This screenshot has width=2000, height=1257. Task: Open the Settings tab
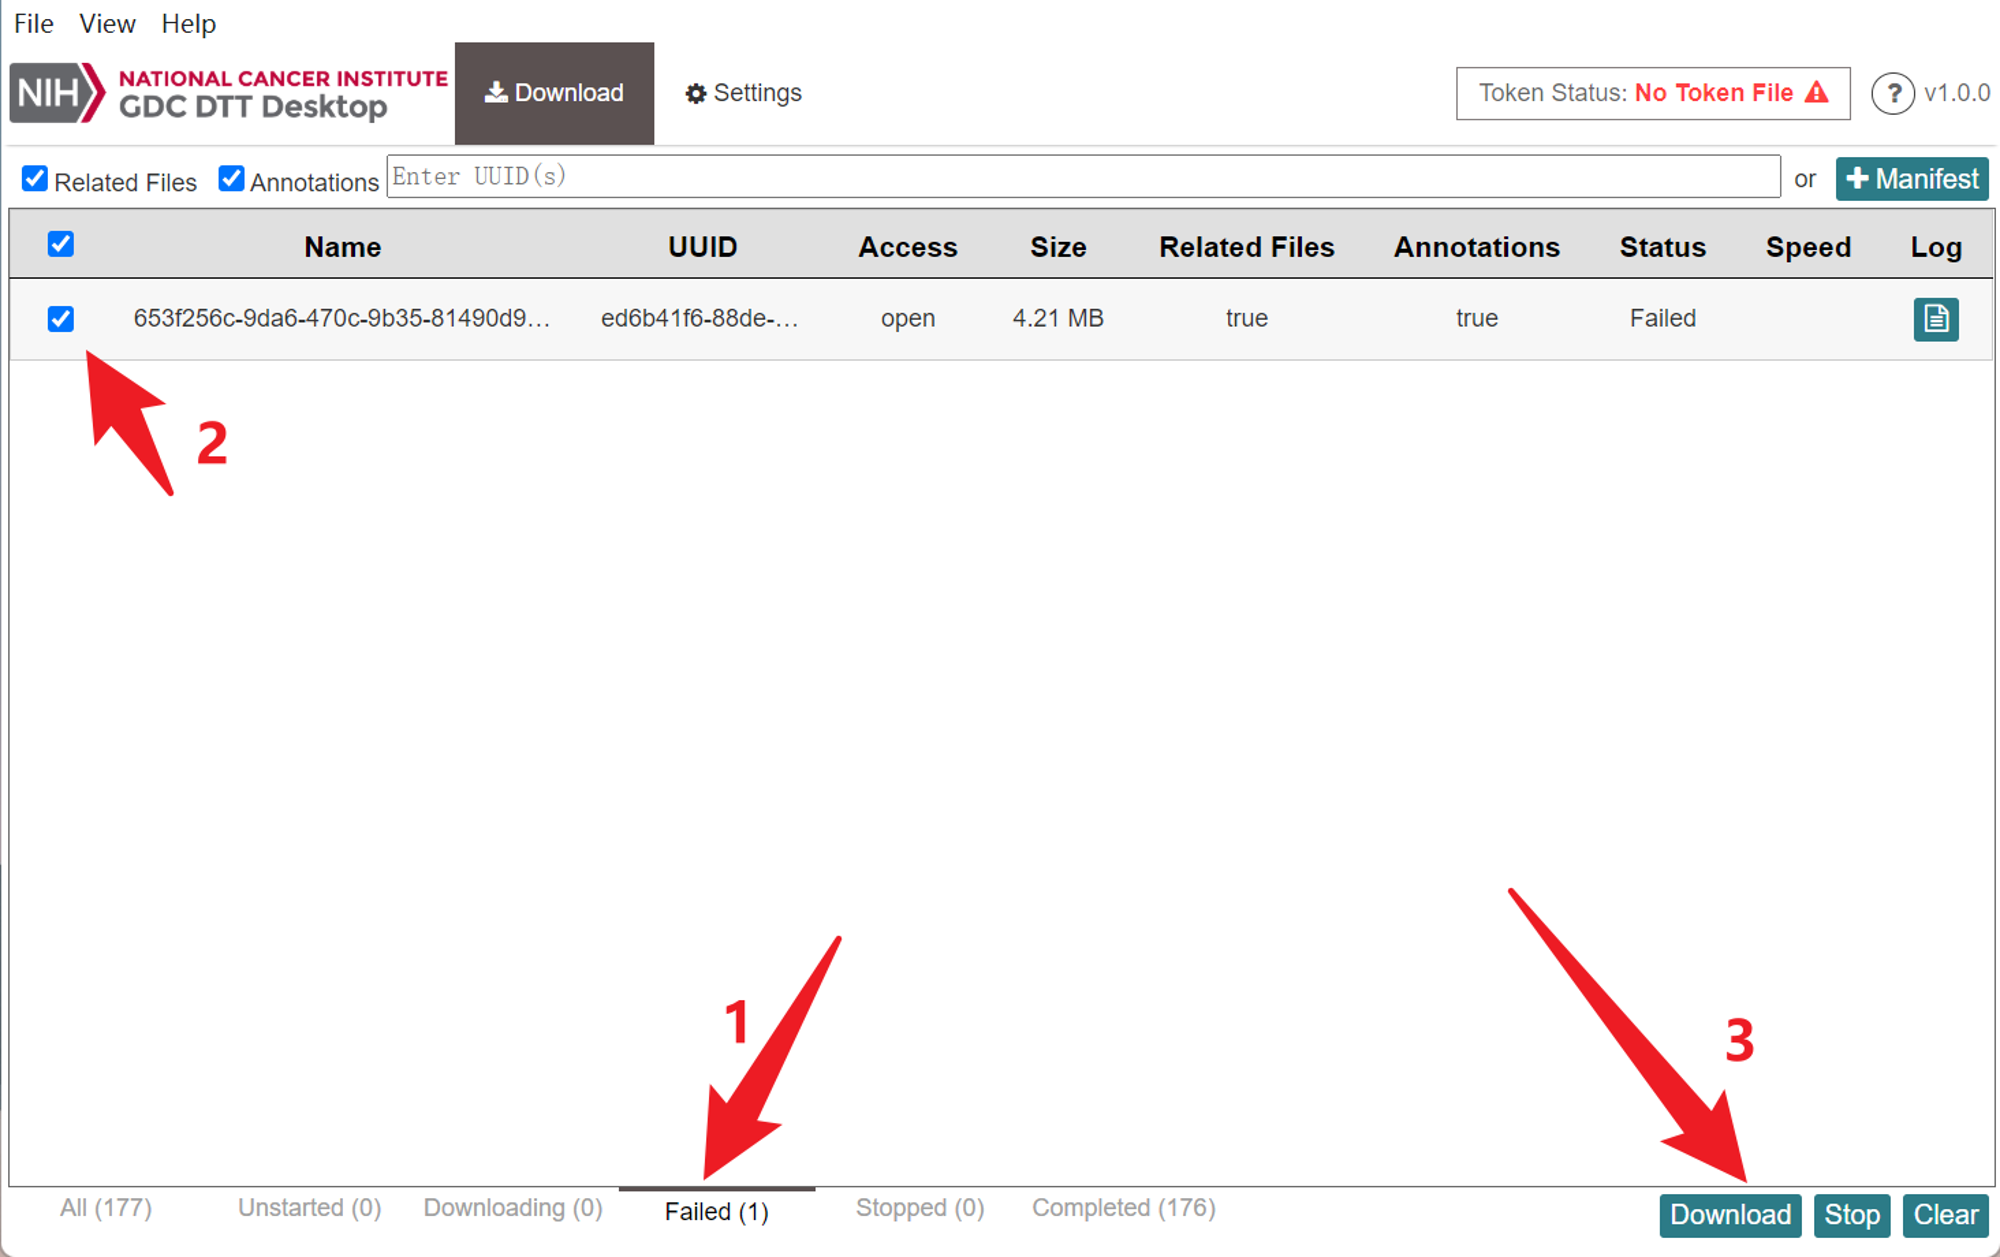743,93
